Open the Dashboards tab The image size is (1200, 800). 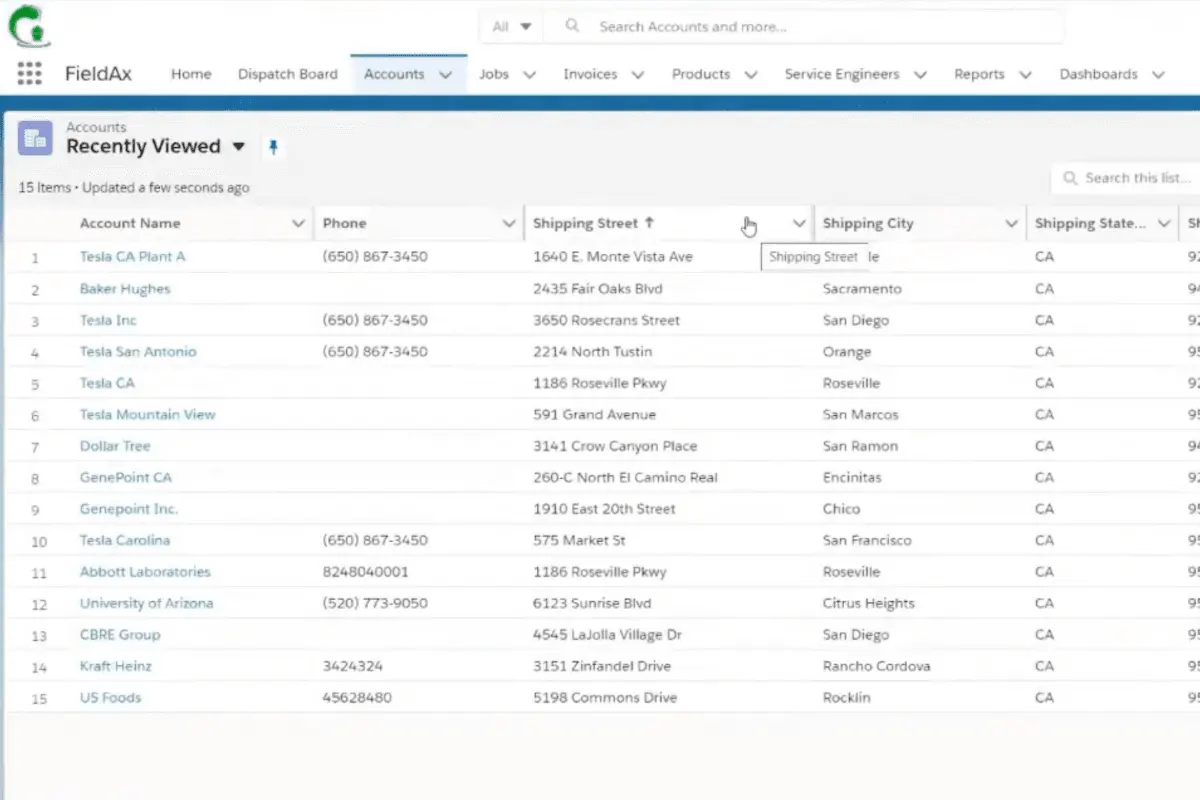coord(1098,74)
